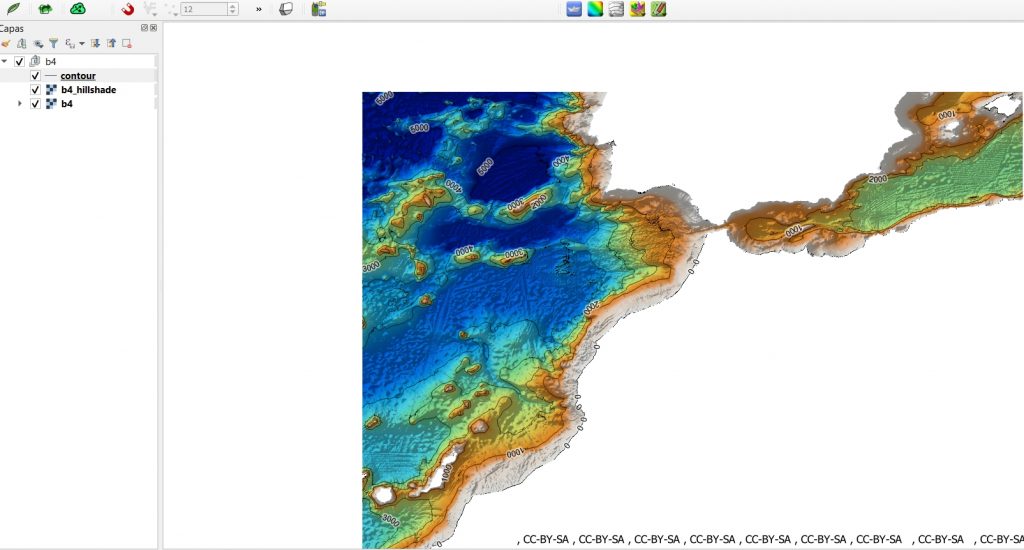Open the layer filter funnel icon
The image size is (1024, 550).
click(x=53, y=44)
